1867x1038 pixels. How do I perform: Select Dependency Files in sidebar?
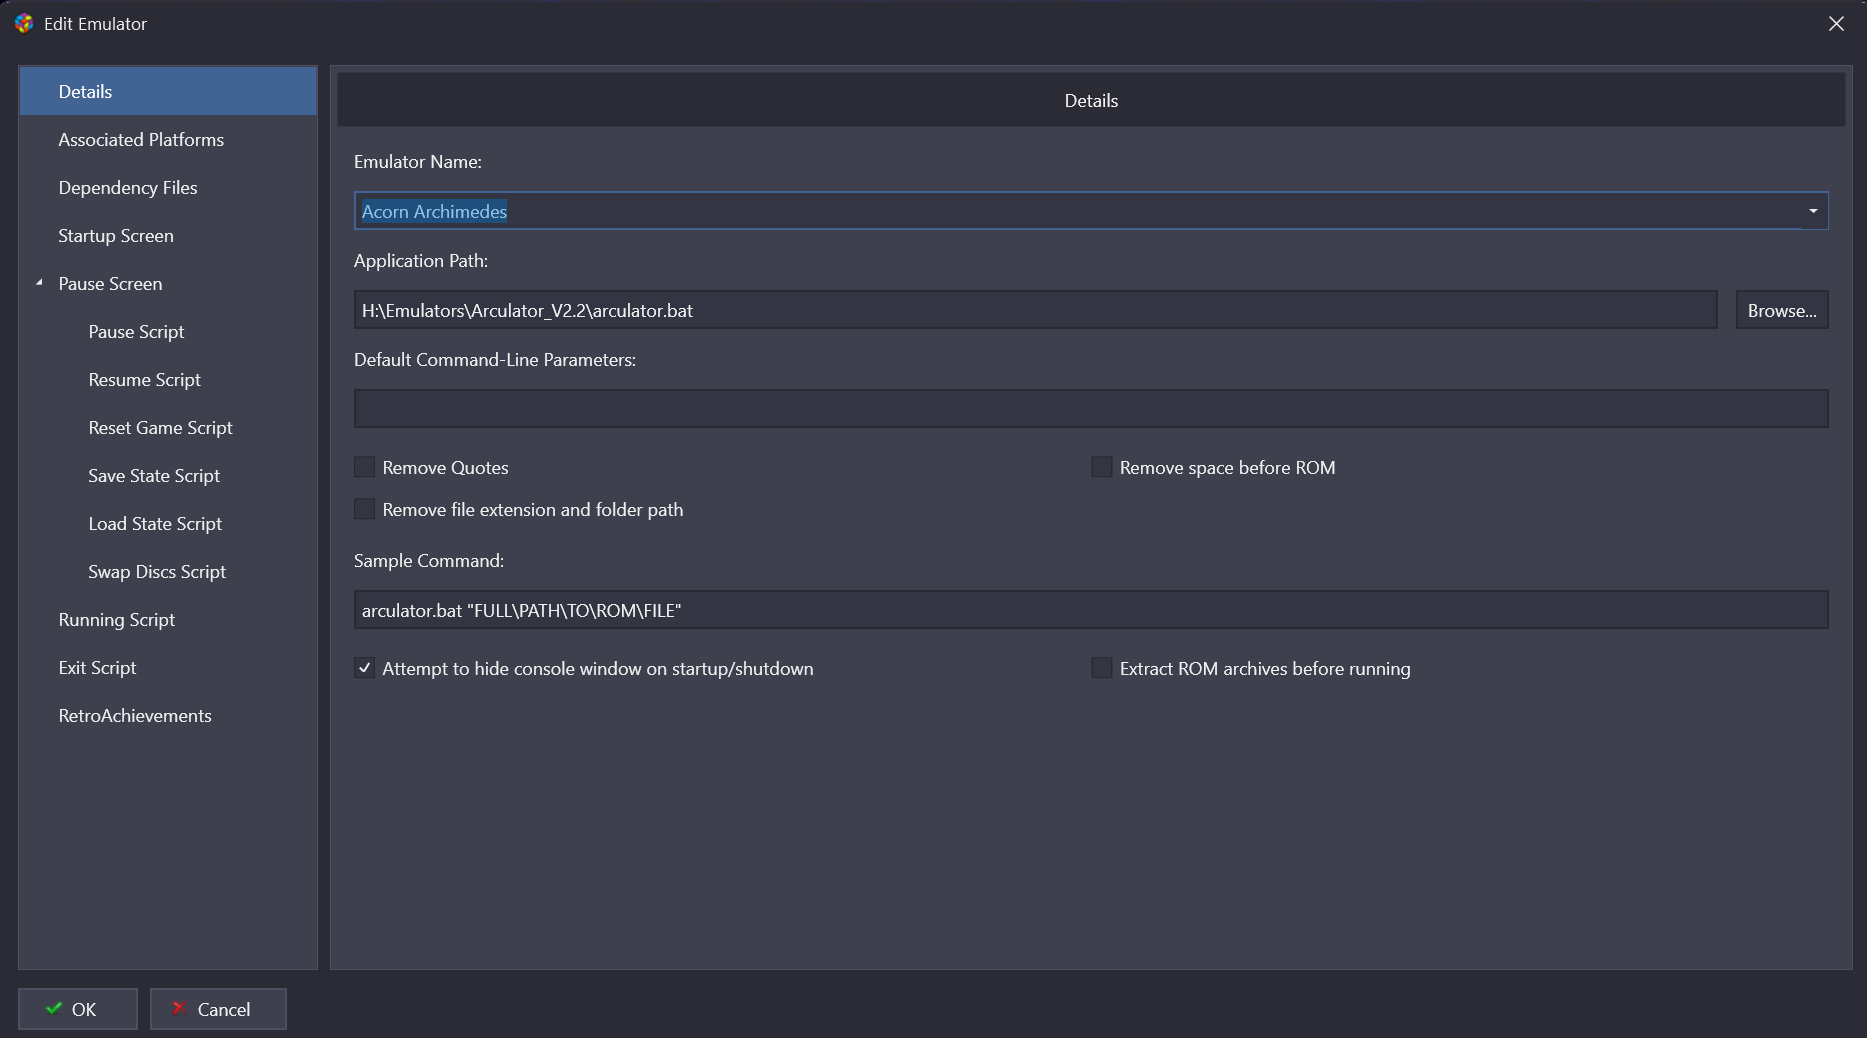[x=128, y=187]
